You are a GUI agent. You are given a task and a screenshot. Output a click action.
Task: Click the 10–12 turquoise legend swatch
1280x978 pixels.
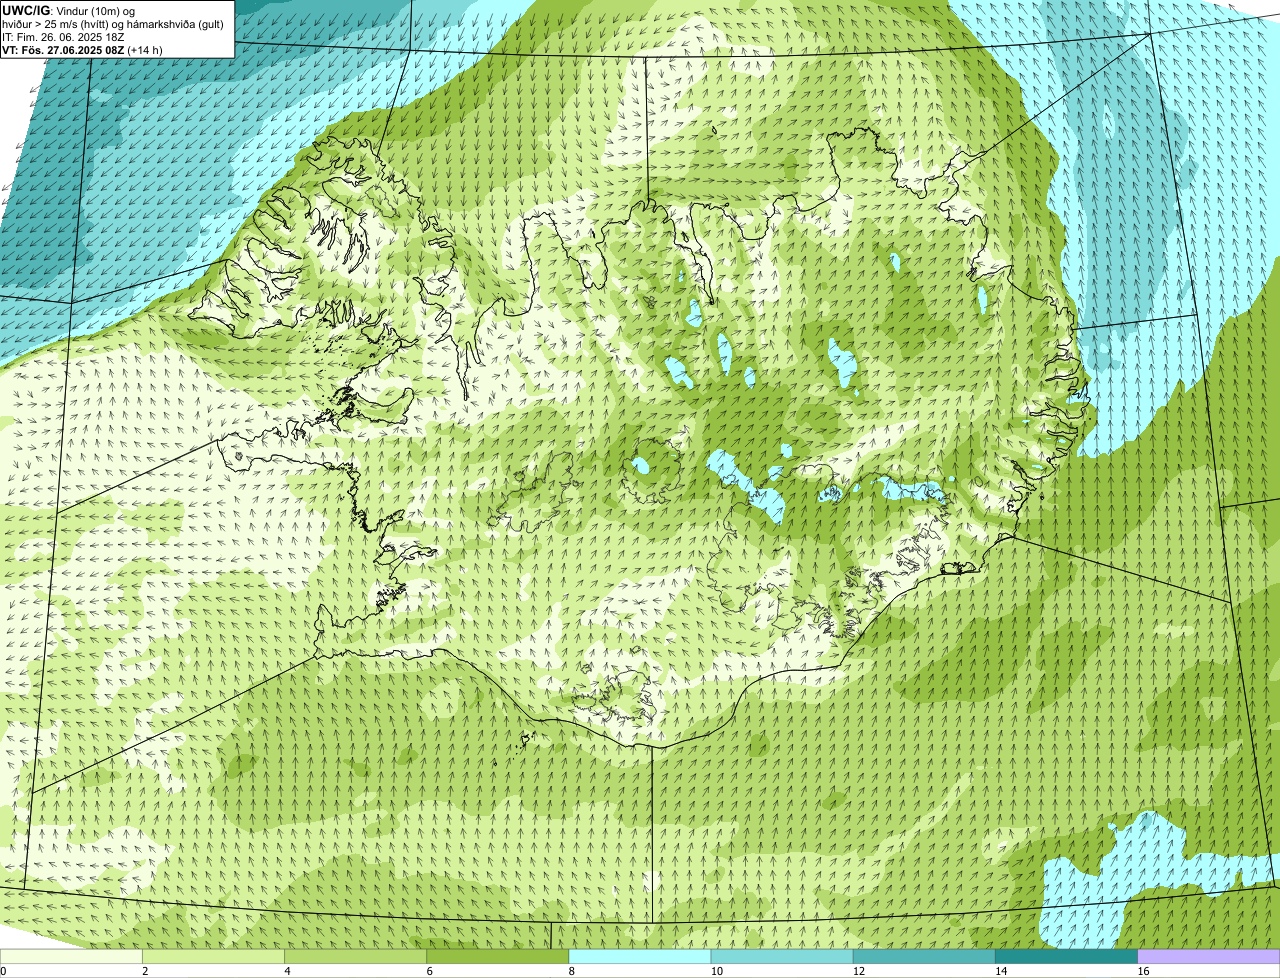782,956
